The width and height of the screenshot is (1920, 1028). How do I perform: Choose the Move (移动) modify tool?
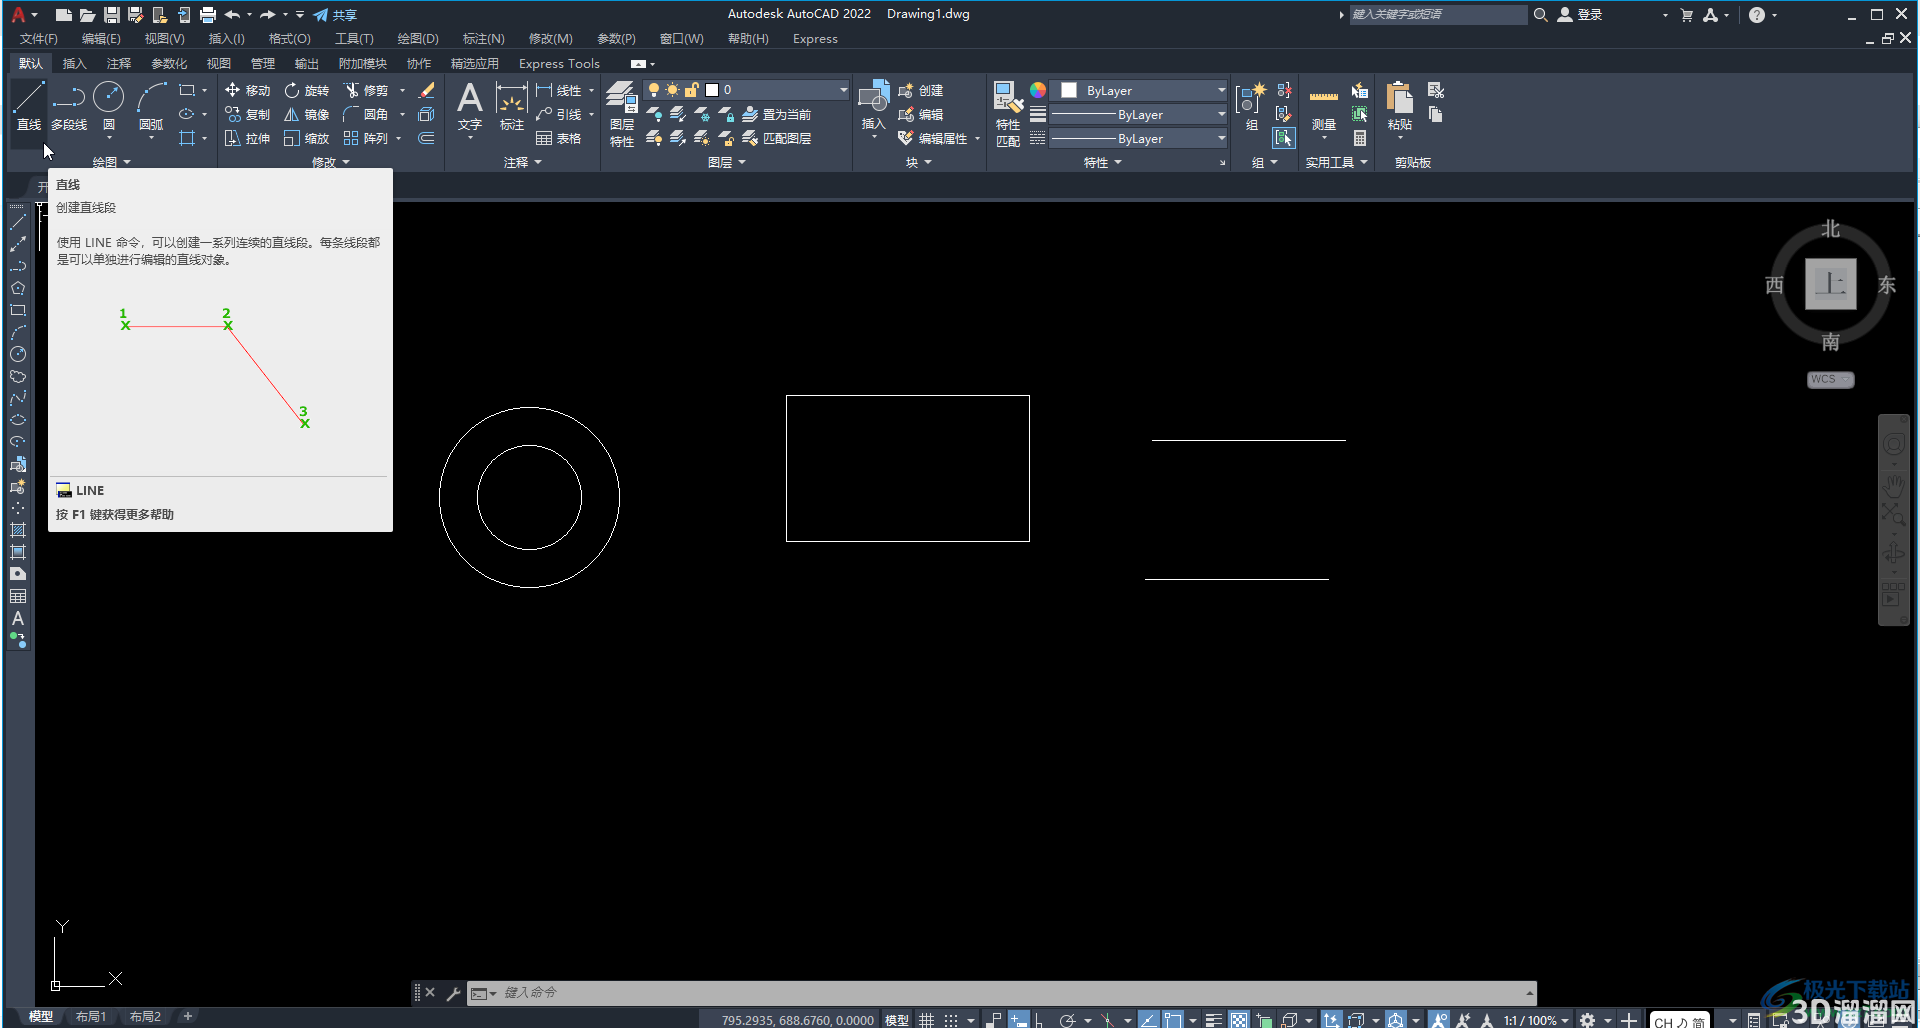[247, 90]
